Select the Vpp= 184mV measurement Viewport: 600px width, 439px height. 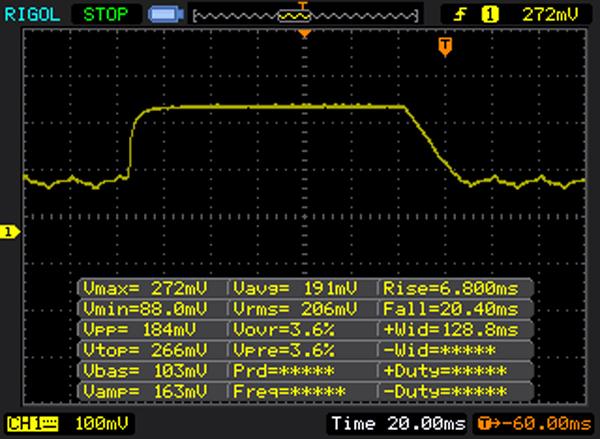pyautogui.click(x=152, y=330)
